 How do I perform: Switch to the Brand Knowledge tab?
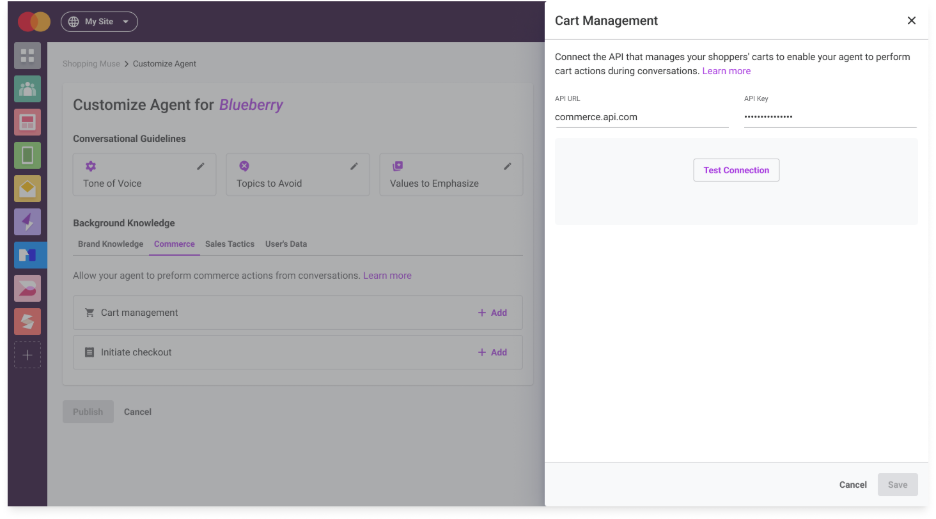110,244
